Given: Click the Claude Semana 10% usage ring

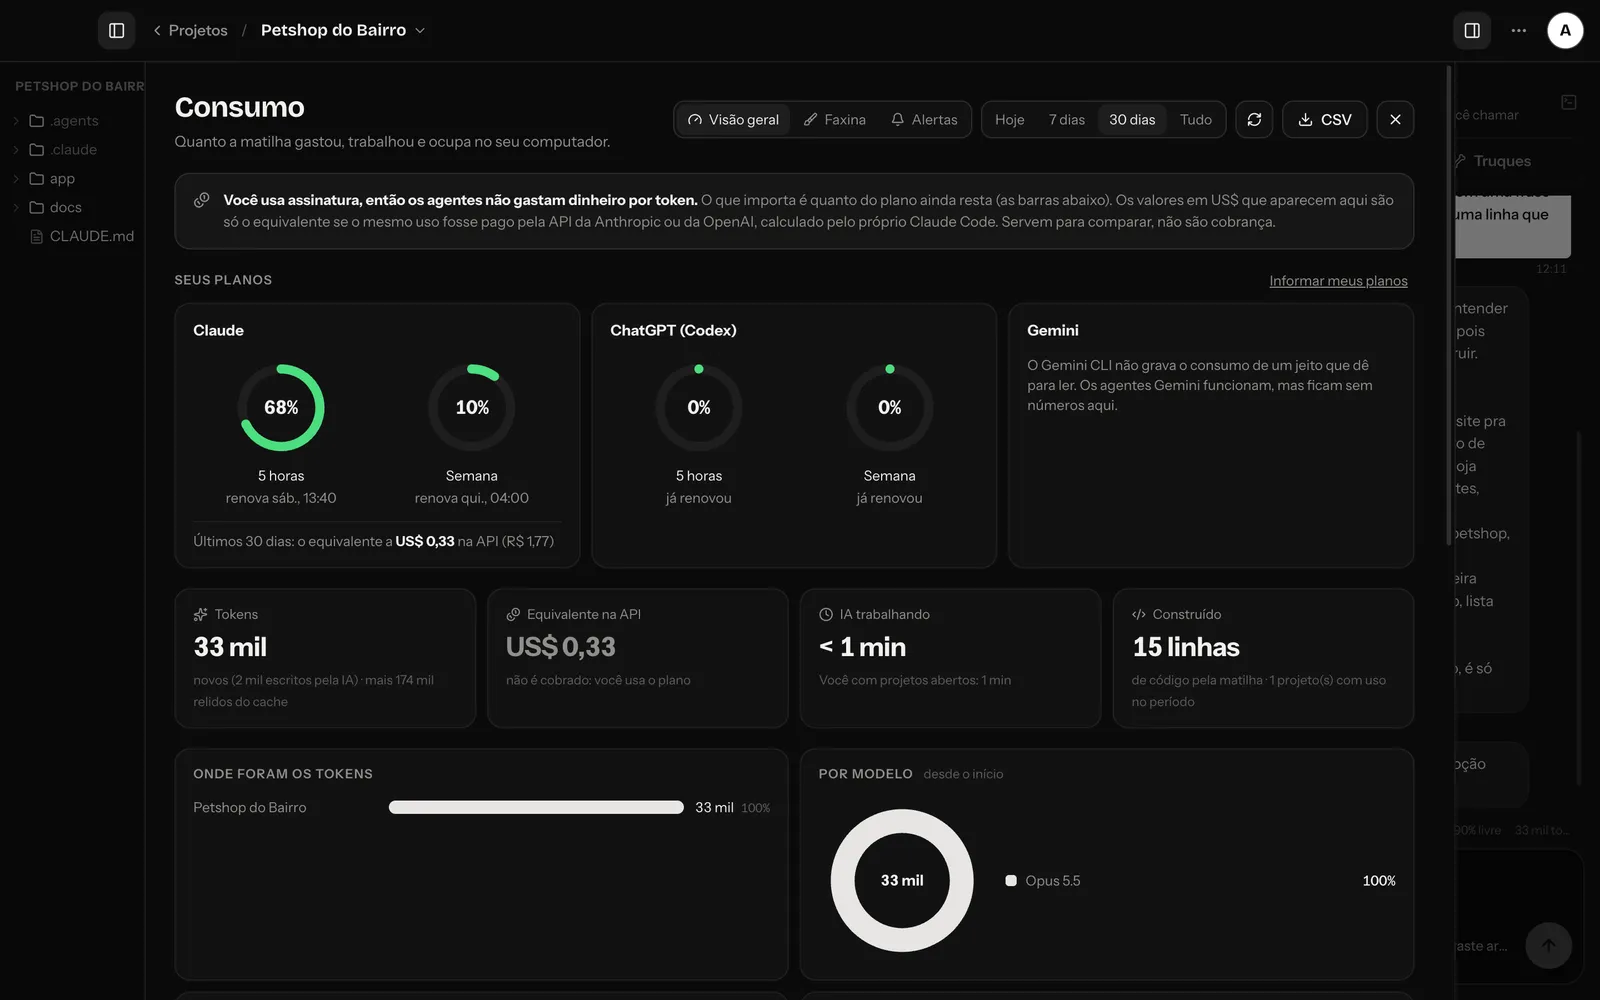Looking at the screenshot, I should [x=472, y=407].
